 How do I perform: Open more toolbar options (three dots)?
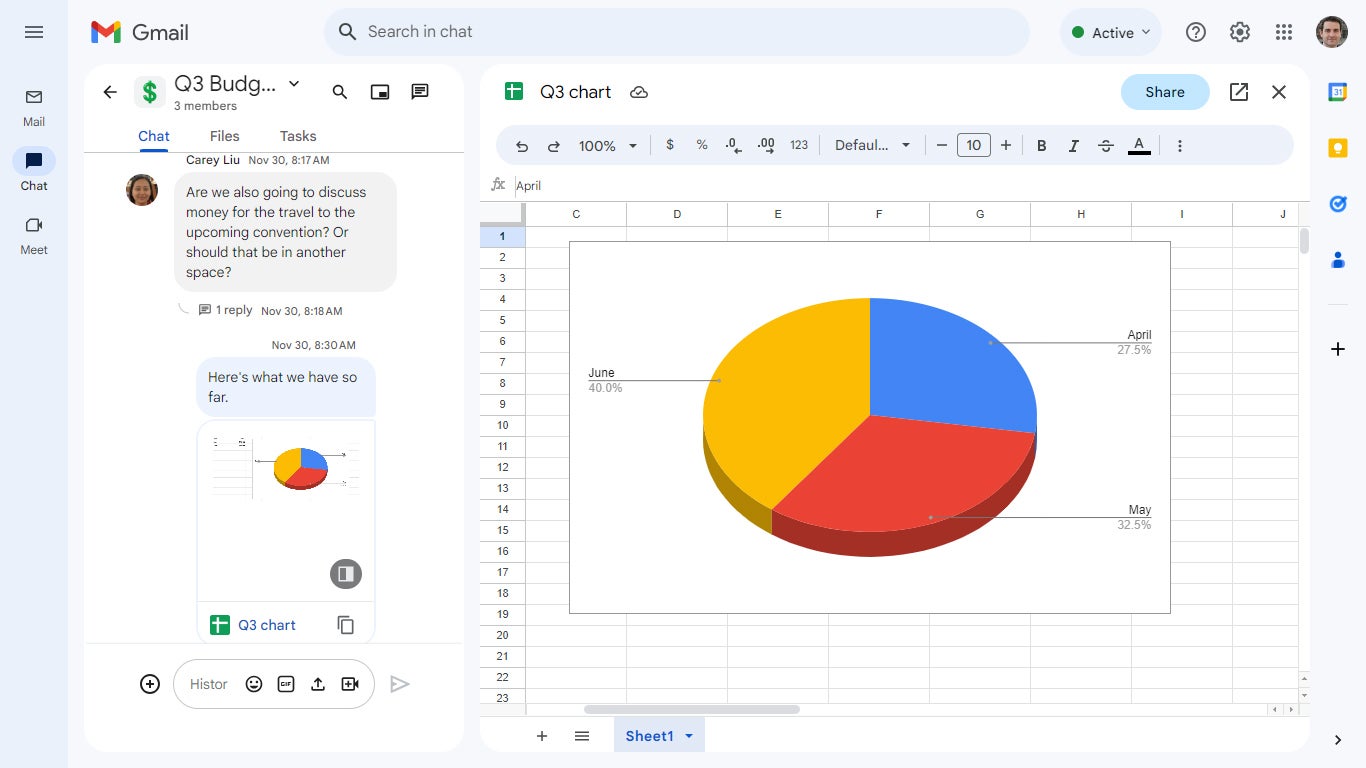point(1180,146)
